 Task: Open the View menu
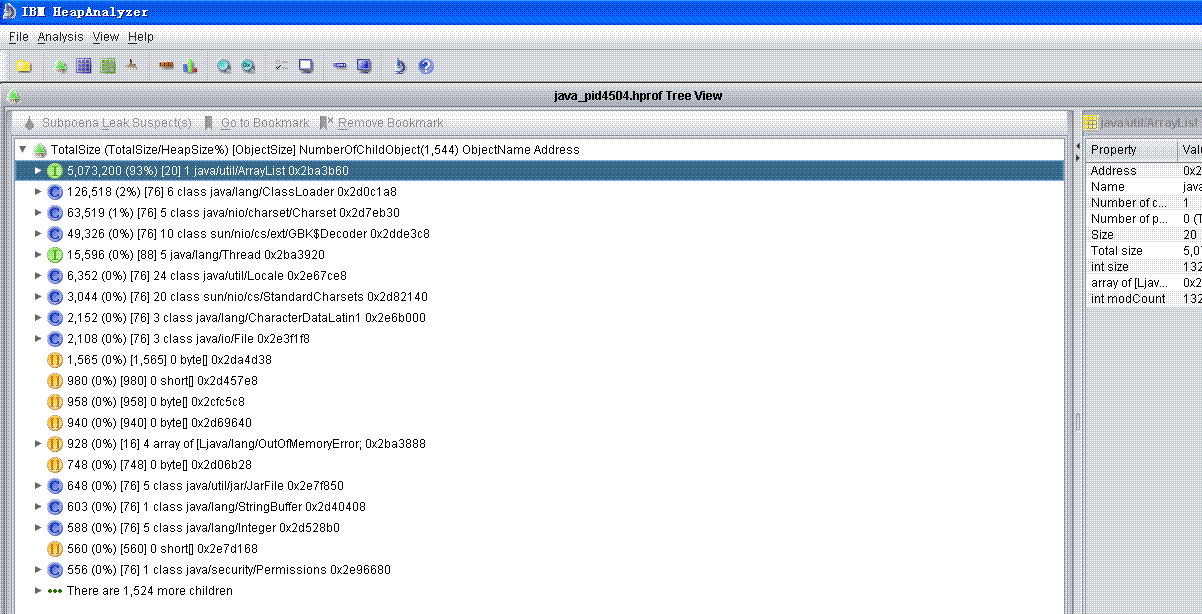106,37
